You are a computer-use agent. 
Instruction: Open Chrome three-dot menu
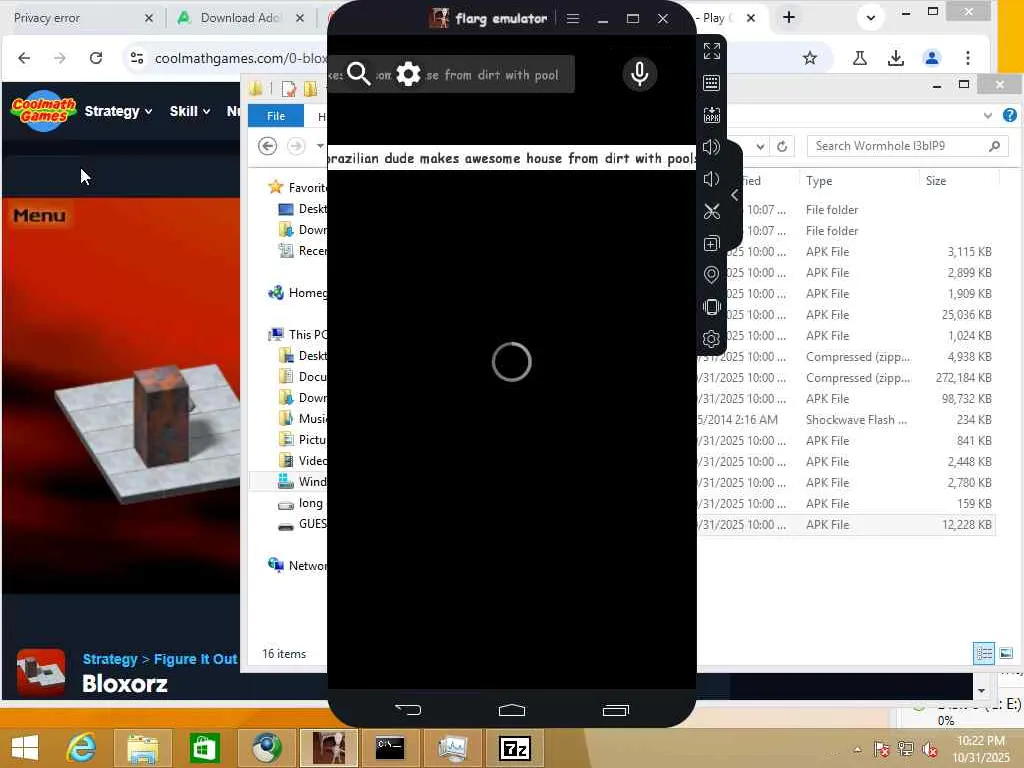point(968,58)
